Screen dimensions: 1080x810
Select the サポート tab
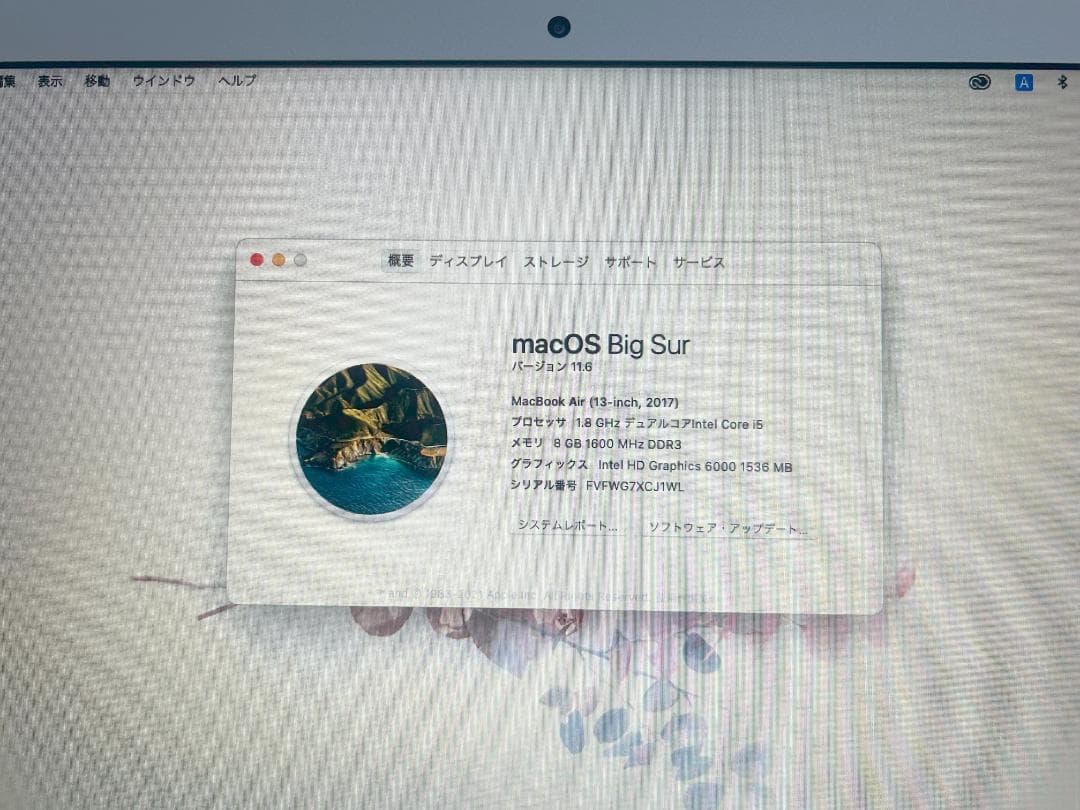coord(630,262)
